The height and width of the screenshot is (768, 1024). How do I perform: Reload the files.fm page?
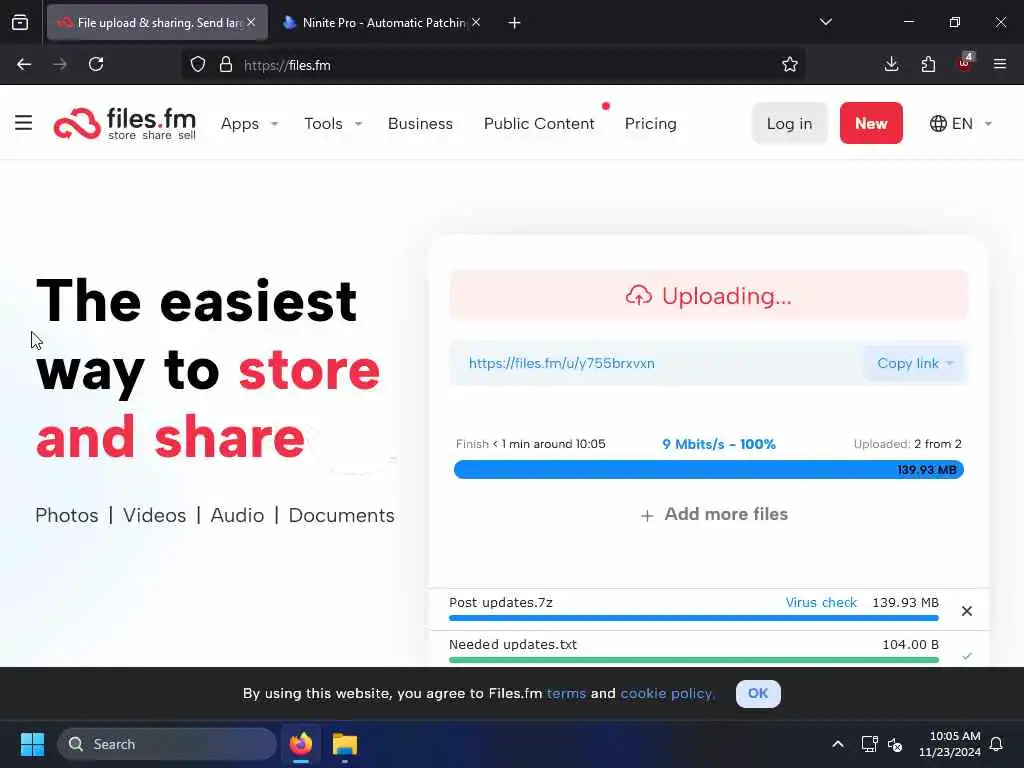(96, 64)
